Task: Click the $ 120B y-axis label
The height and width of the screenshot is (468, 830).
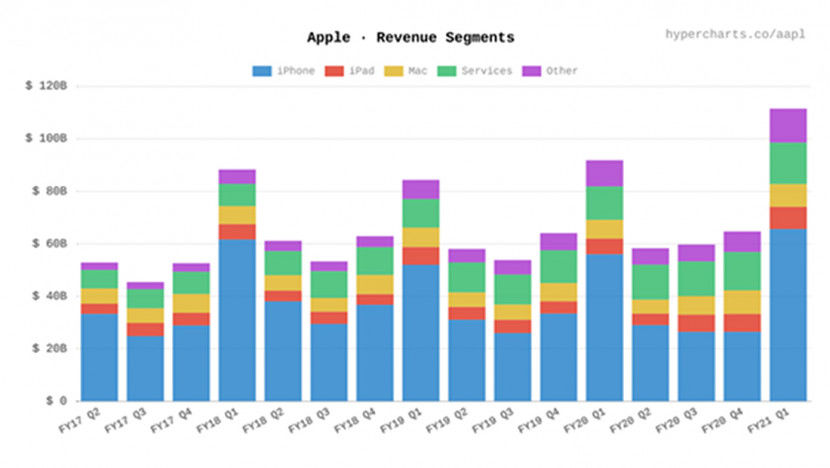Action: click(x=47, y=86)
